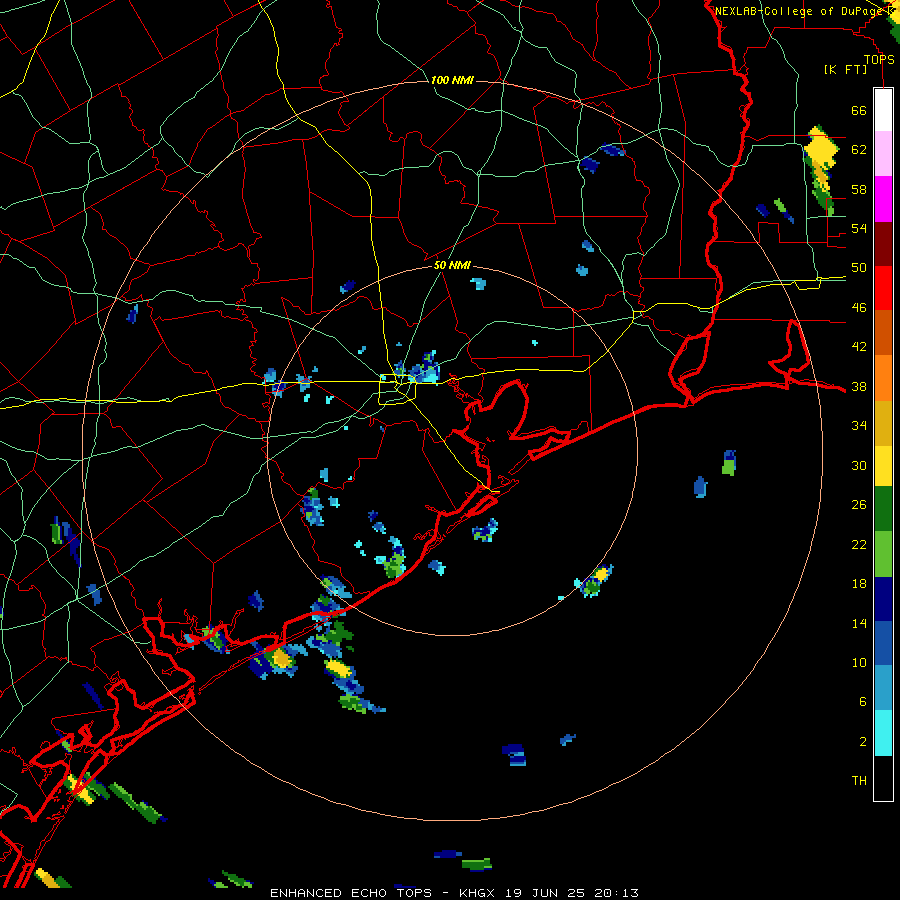Viewport: 900px width, 900px height.
Task: Click the '58' scale label
Action: tap(859, 189)
